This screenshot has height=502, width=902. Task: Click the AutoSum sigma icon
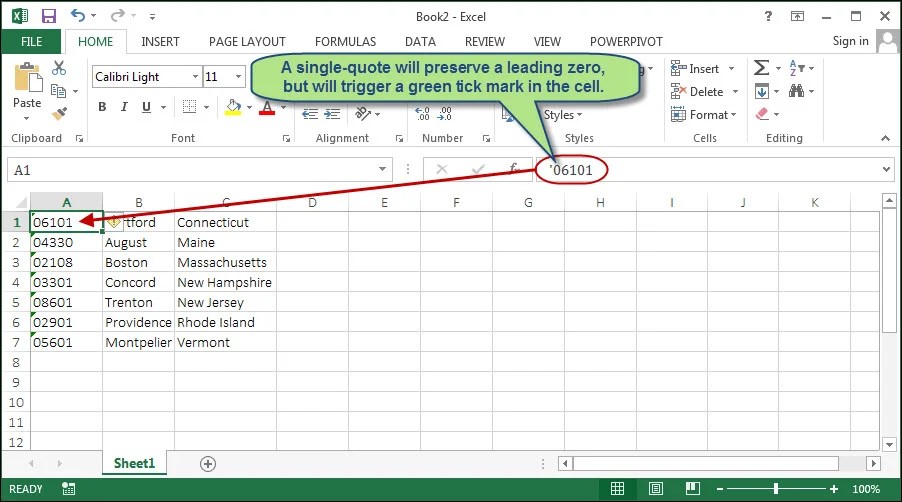pyautogui.click(x=762, y=68)
